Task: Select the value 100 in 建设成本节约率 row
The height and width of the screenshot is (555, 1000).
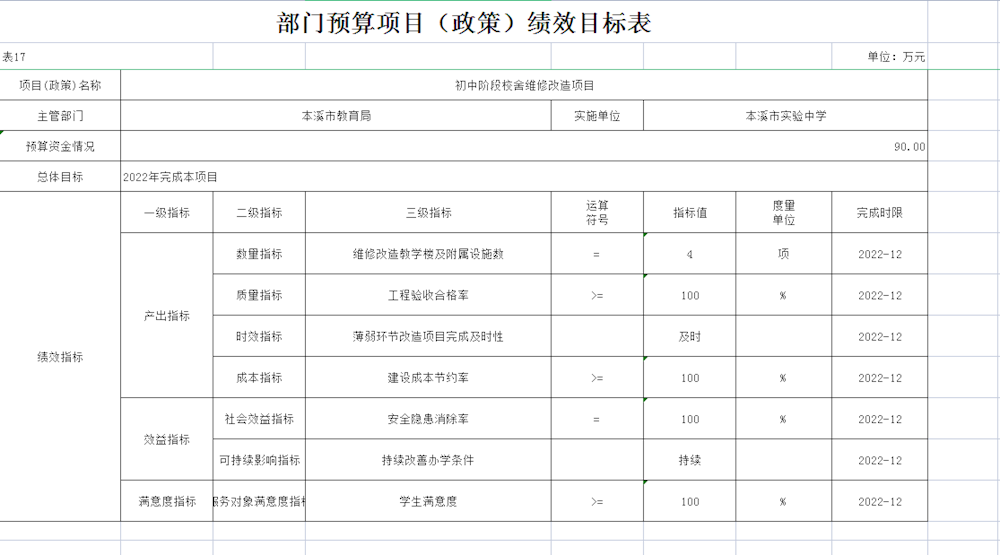Action: pyautogui.click(x=689, y=378)
